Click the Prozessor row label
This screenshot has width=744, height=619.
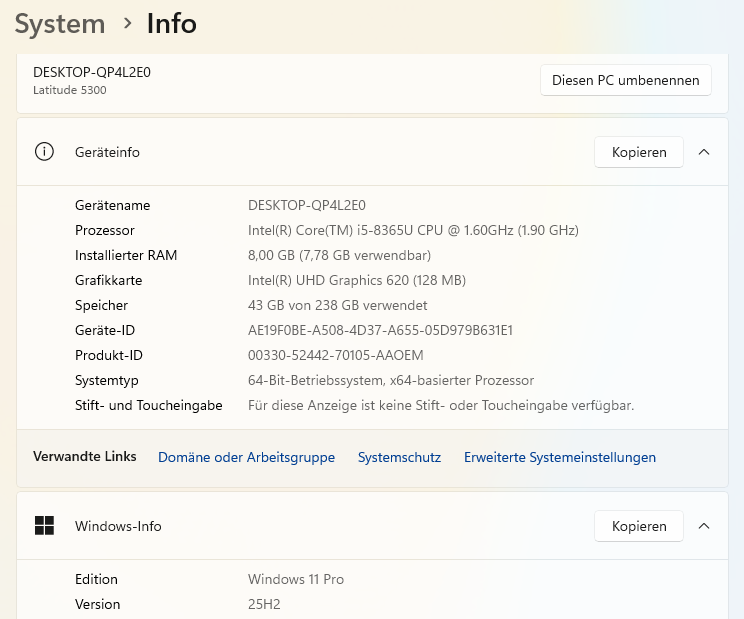(105, 230)
